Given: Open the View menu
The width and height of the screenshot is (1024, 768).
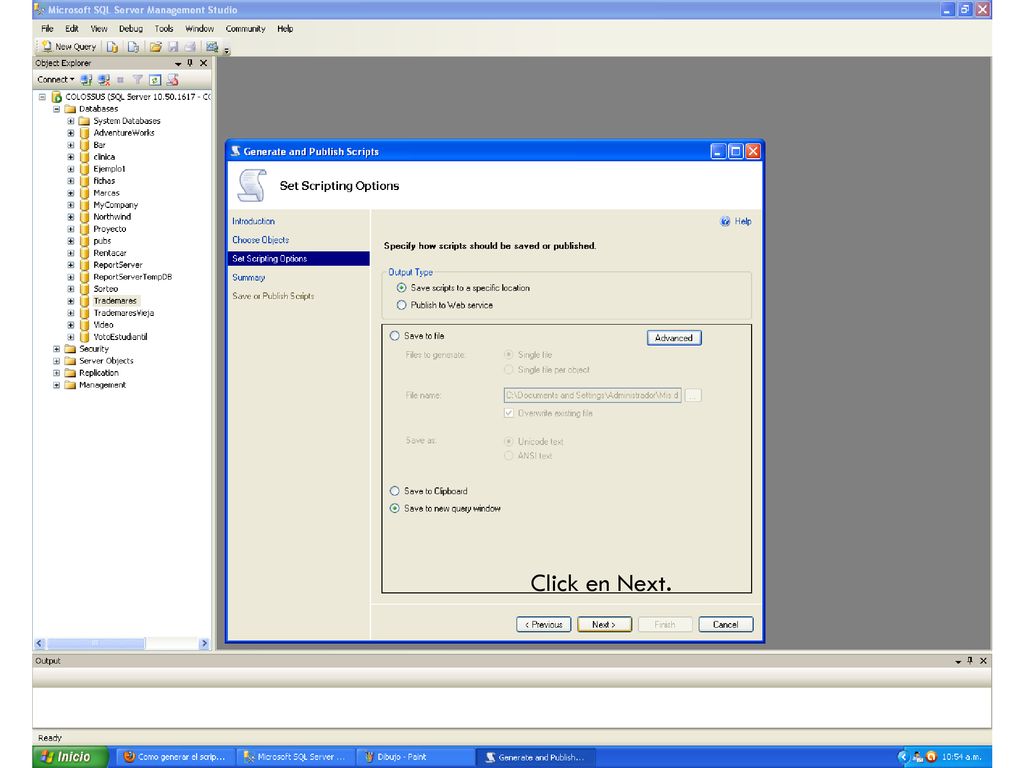Looking at the screenshot, I should pyautogui.click(x=99, y=29).
